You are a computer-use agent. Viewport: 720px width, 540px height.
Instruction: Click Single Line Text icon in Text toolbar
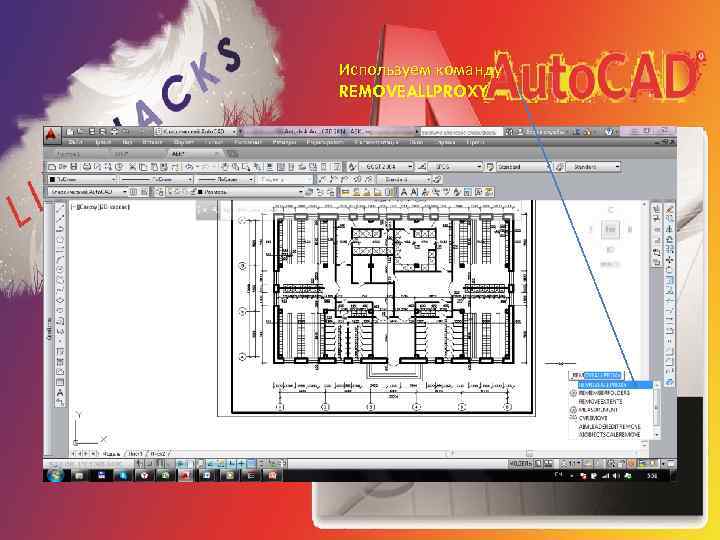pyautogui.click(x=414, y=192)
